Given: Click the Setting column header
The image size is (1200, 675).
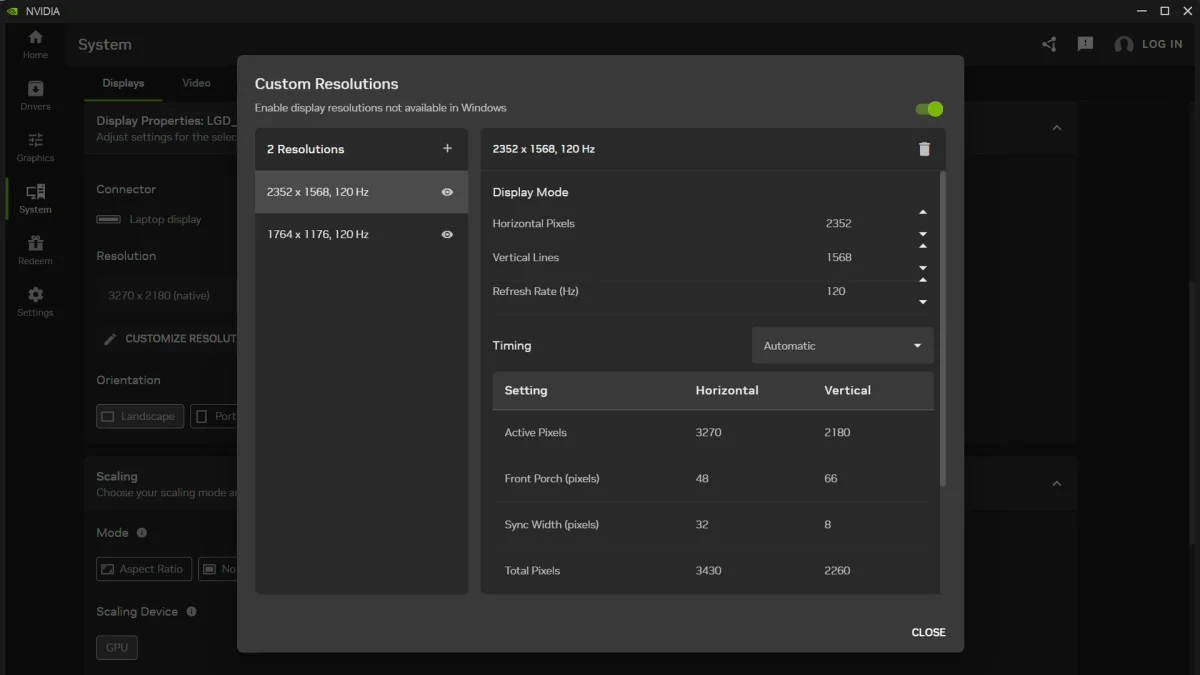Looking at the screenshot, I should 526,391.
